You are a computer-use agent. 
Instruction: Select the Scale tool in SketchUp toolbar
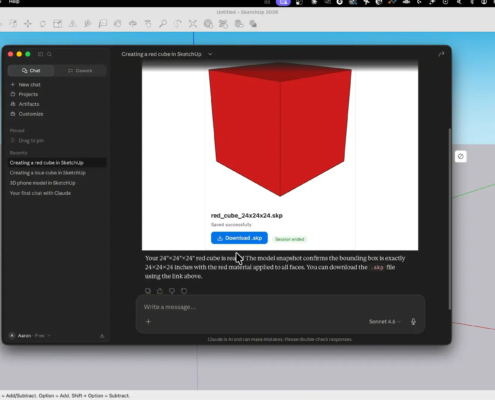tap(58, 24)
